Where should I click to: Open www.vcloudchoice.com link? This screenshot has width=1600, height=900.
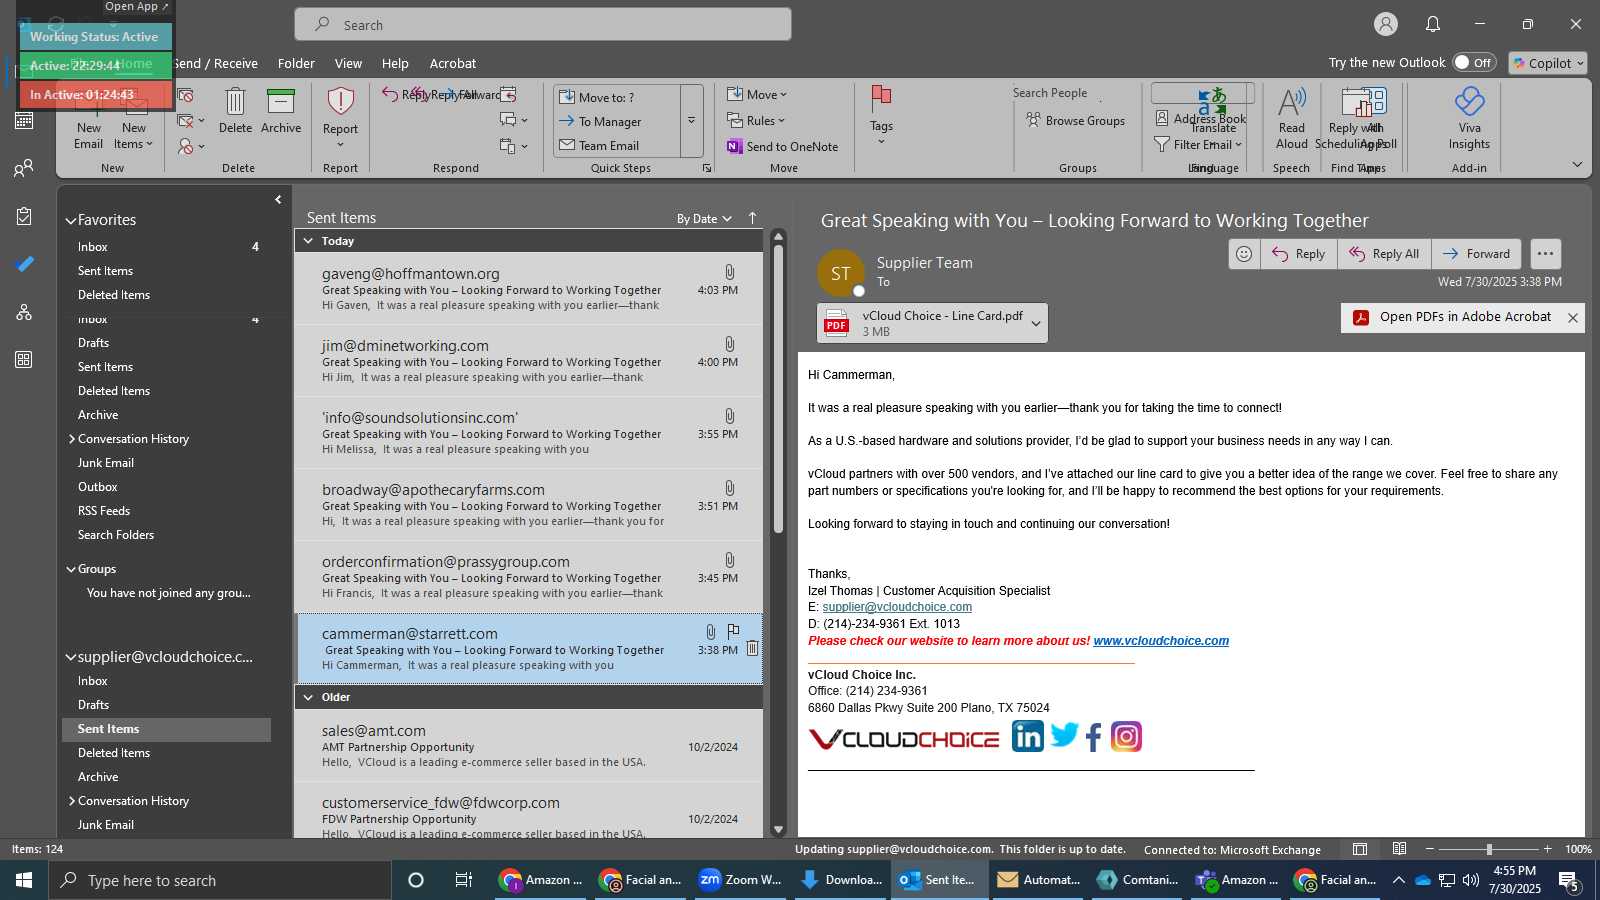click(1161, 641)
